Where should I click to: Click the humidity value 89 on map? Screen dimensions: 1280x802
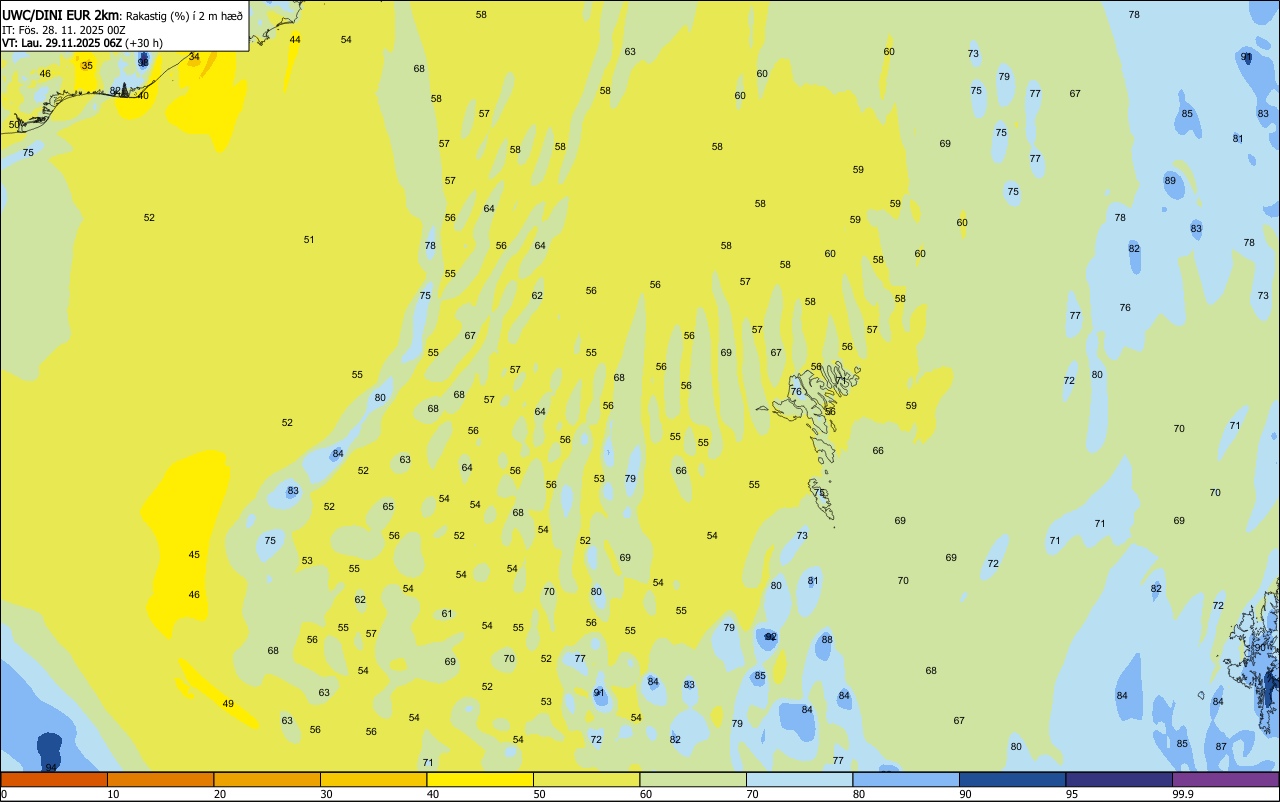click(x=1170, y=180)
